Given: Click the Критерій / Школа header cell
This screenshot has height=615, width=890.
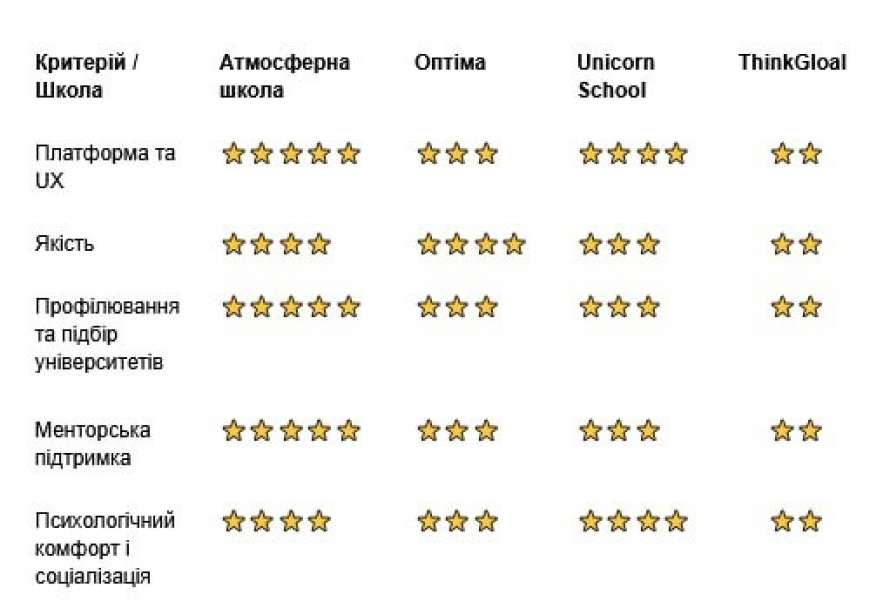Looking at the screenshot, I should 86,76.
